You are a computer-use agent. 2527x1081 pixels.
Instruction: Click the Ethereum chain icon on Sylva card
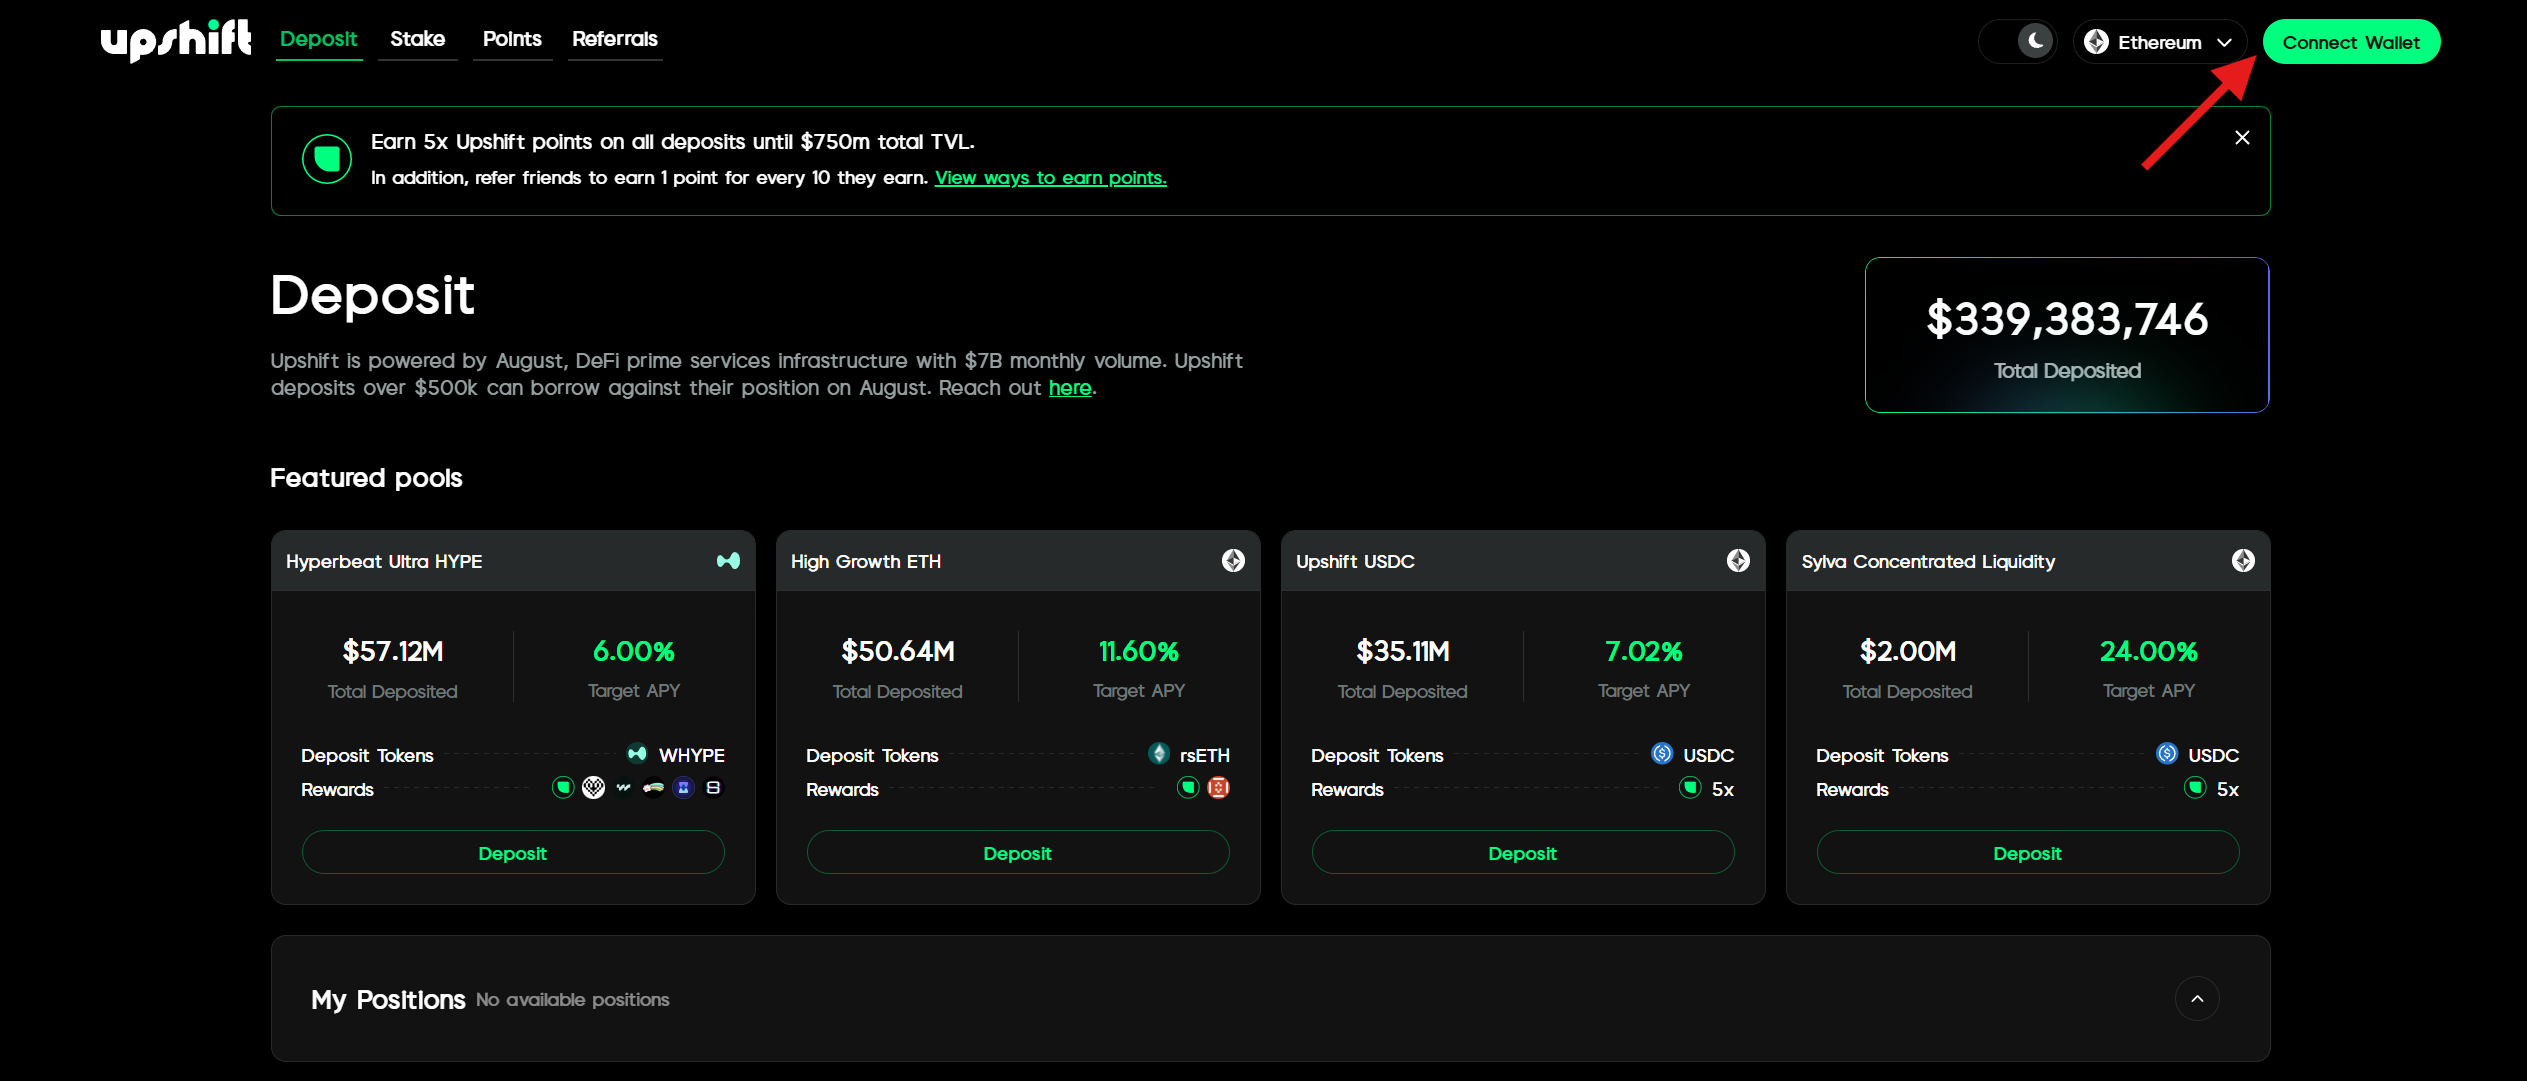2243,561
